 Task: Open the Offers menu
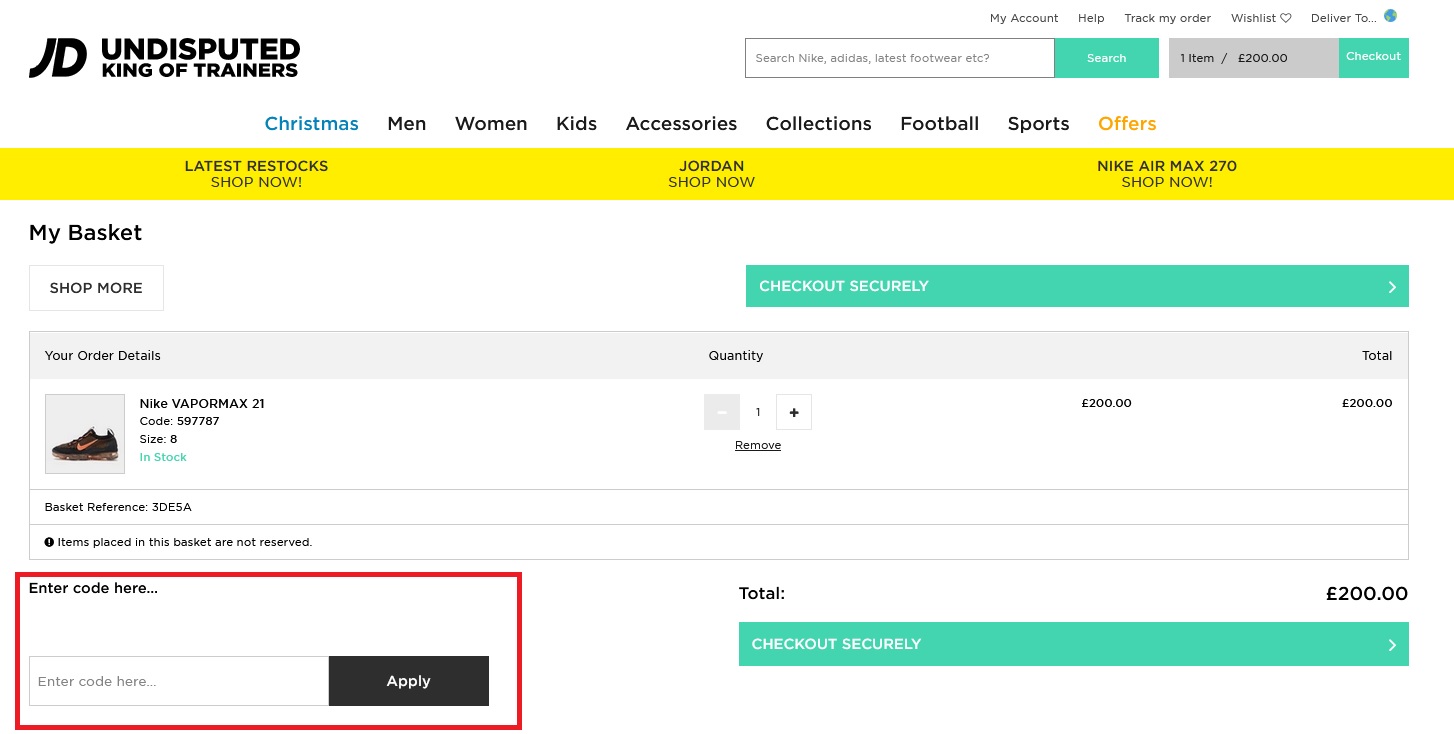coord(1127,124)
